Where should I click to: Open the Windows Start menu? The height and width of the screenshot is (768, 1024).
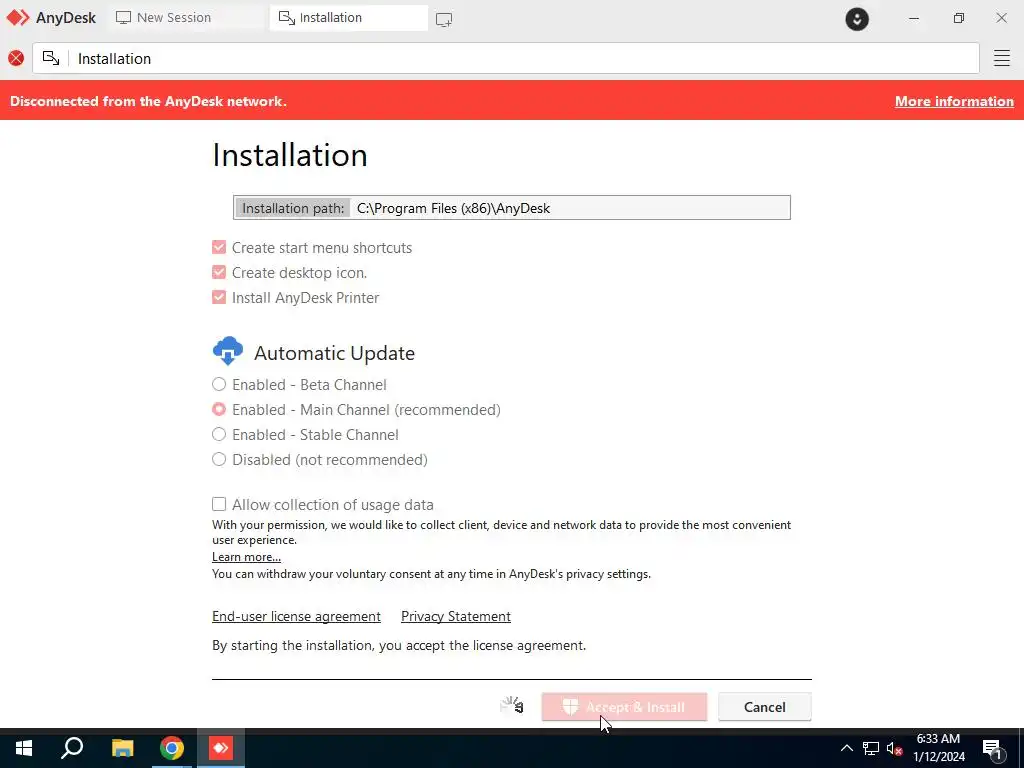[24, 748]
